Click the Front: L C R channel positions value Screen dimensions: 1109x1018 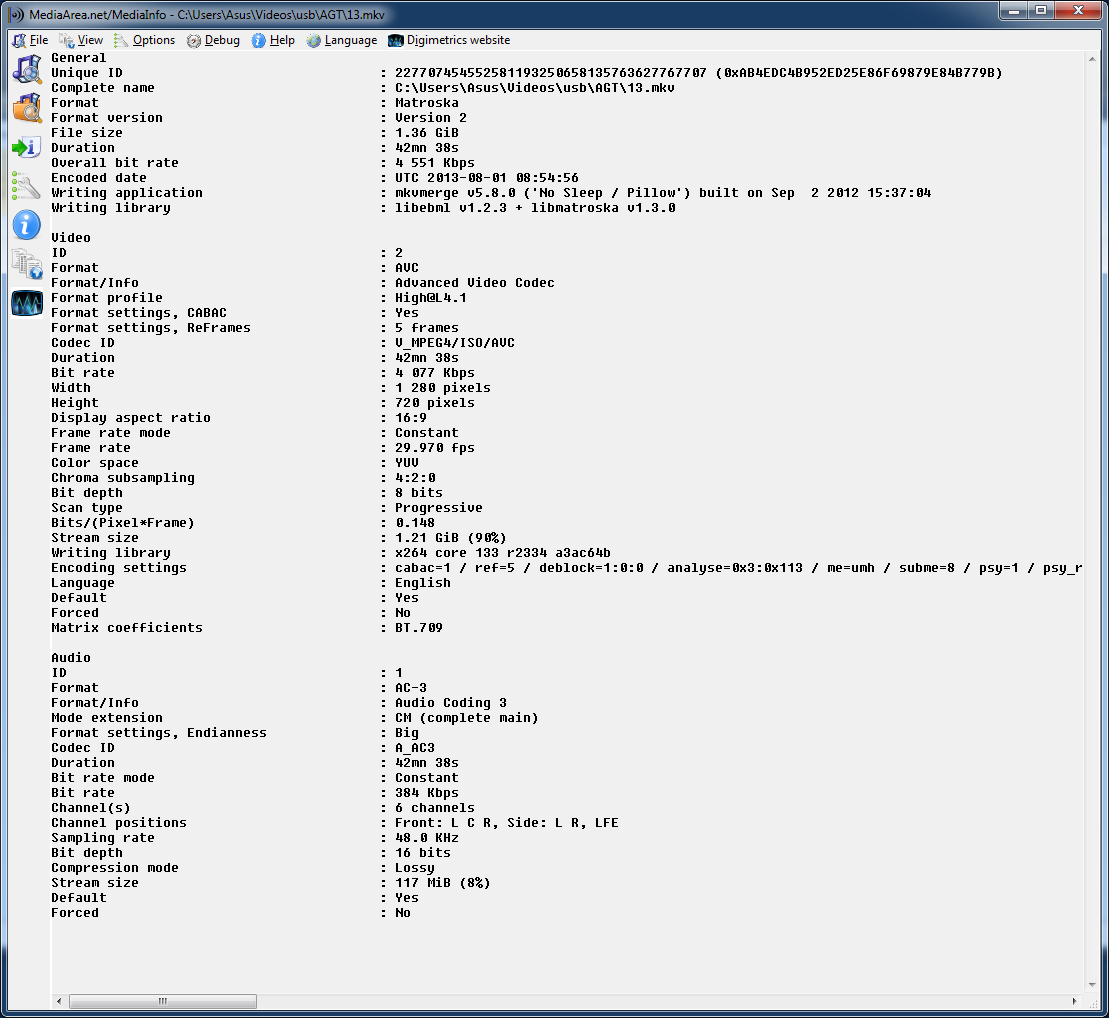506,823
